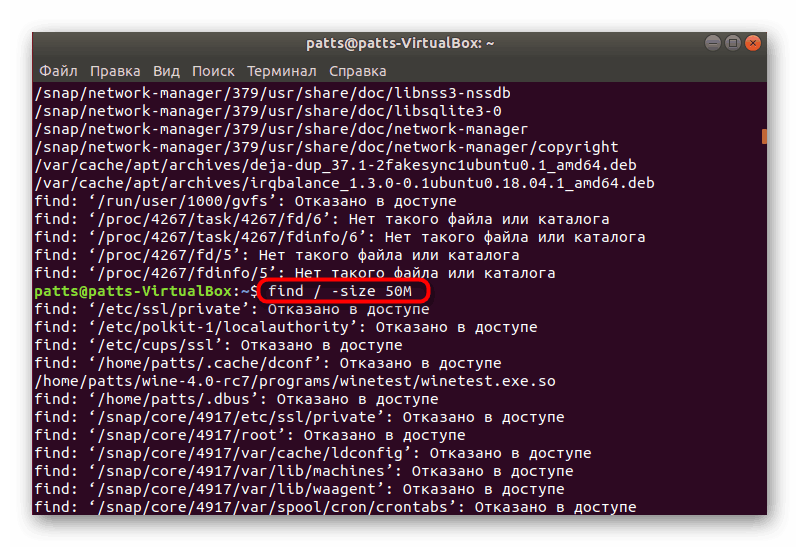Click the /etc/polkit-1/localauthority error line

286,327
